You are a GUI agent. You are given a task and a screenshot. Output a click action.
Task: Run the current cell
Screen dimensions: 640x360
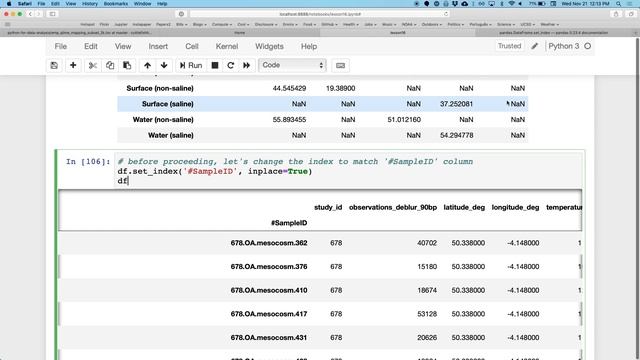[x=191, y=65]
